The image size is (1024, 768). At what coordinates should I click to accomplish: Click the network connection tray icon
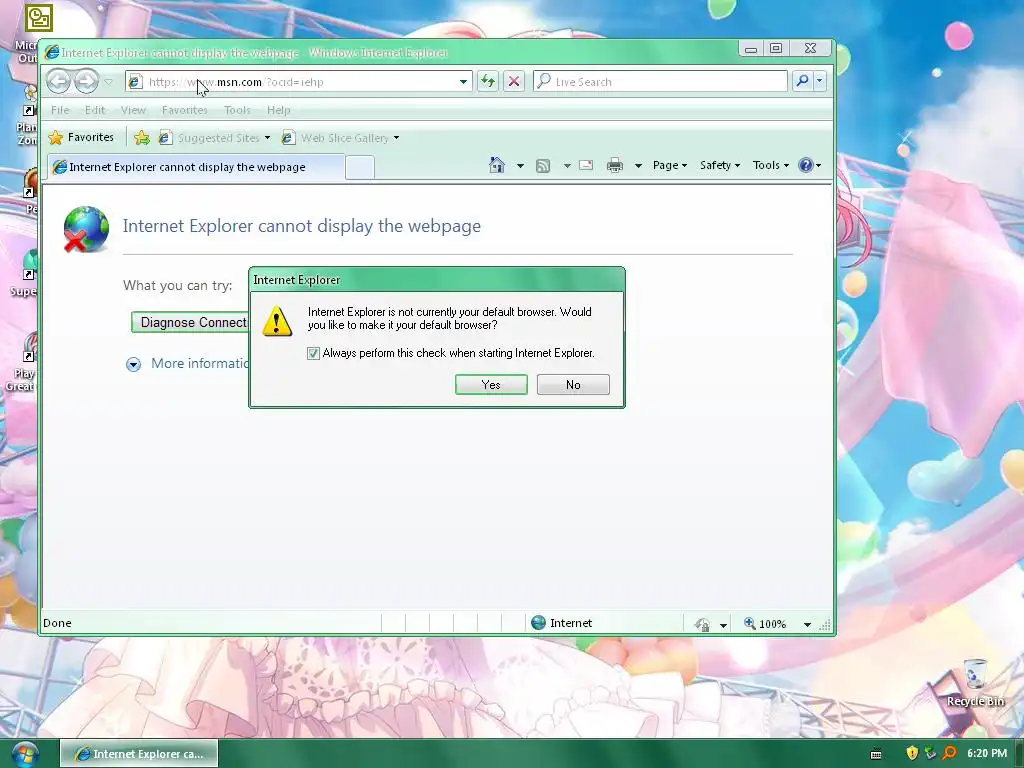[931, 754]
